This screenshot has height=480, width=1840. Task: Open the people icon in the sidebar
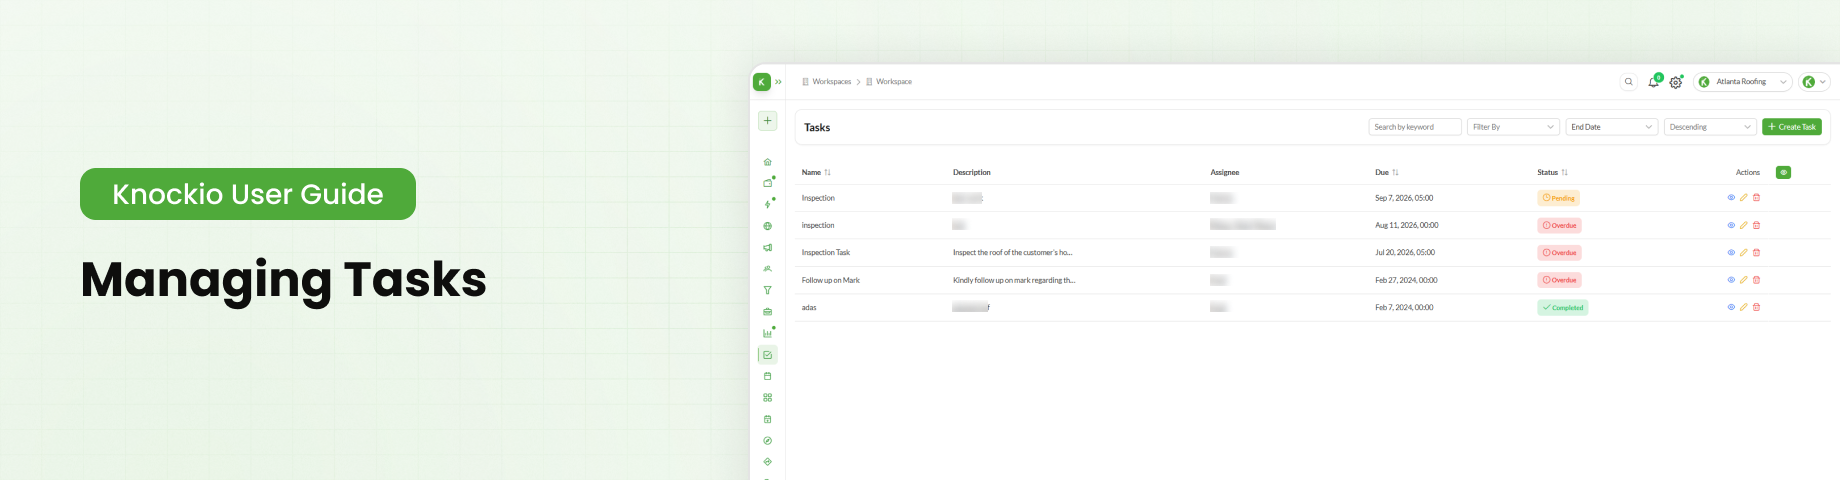[768, 269]
